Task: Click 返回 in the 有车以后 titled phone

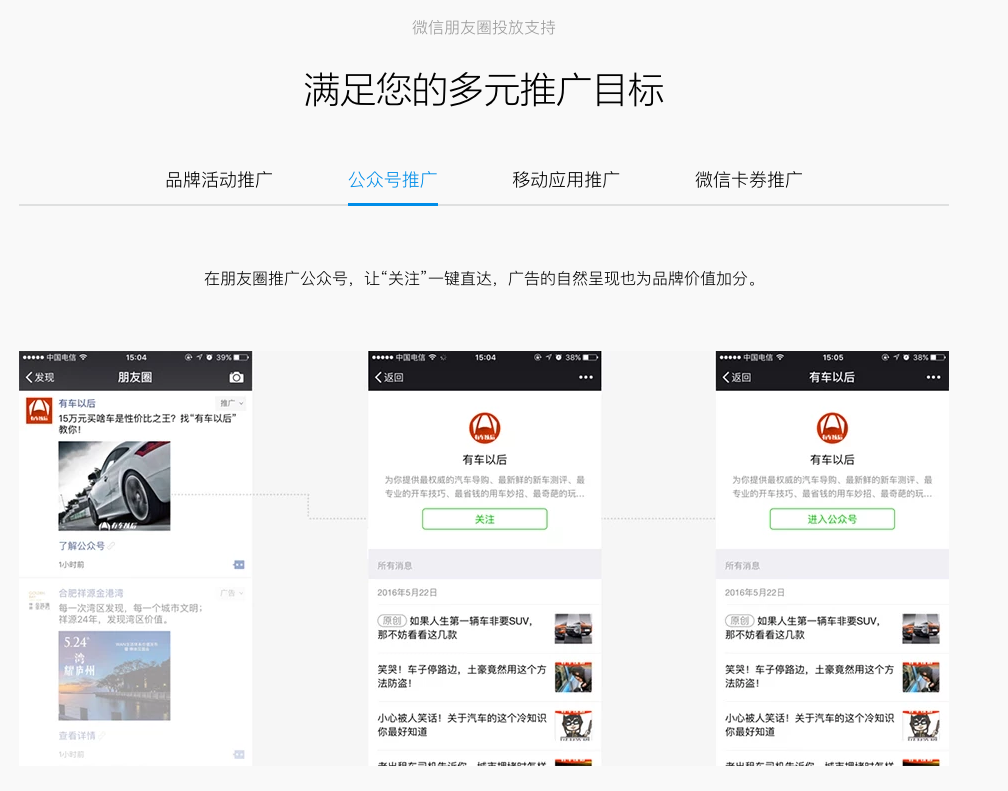Action: [x=737, y=377]
